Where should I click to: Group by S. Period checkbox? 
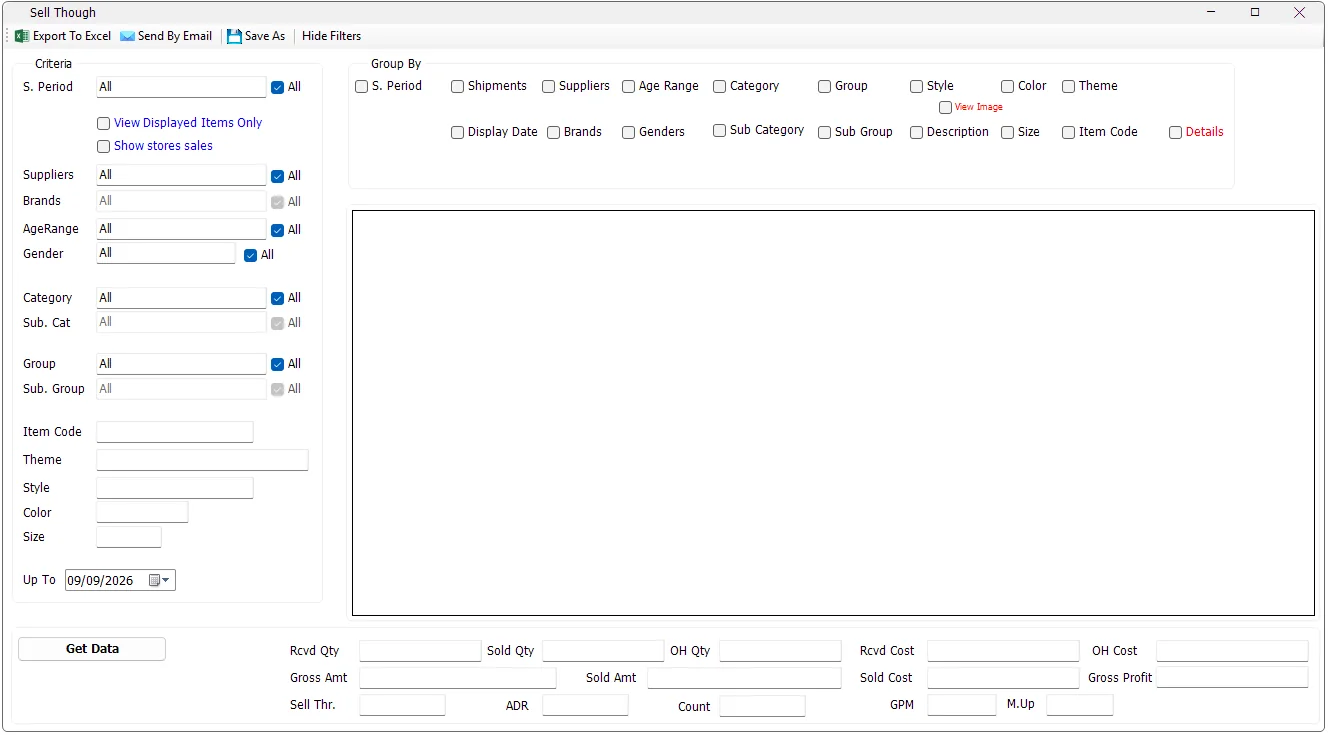(x=362, y=87)
